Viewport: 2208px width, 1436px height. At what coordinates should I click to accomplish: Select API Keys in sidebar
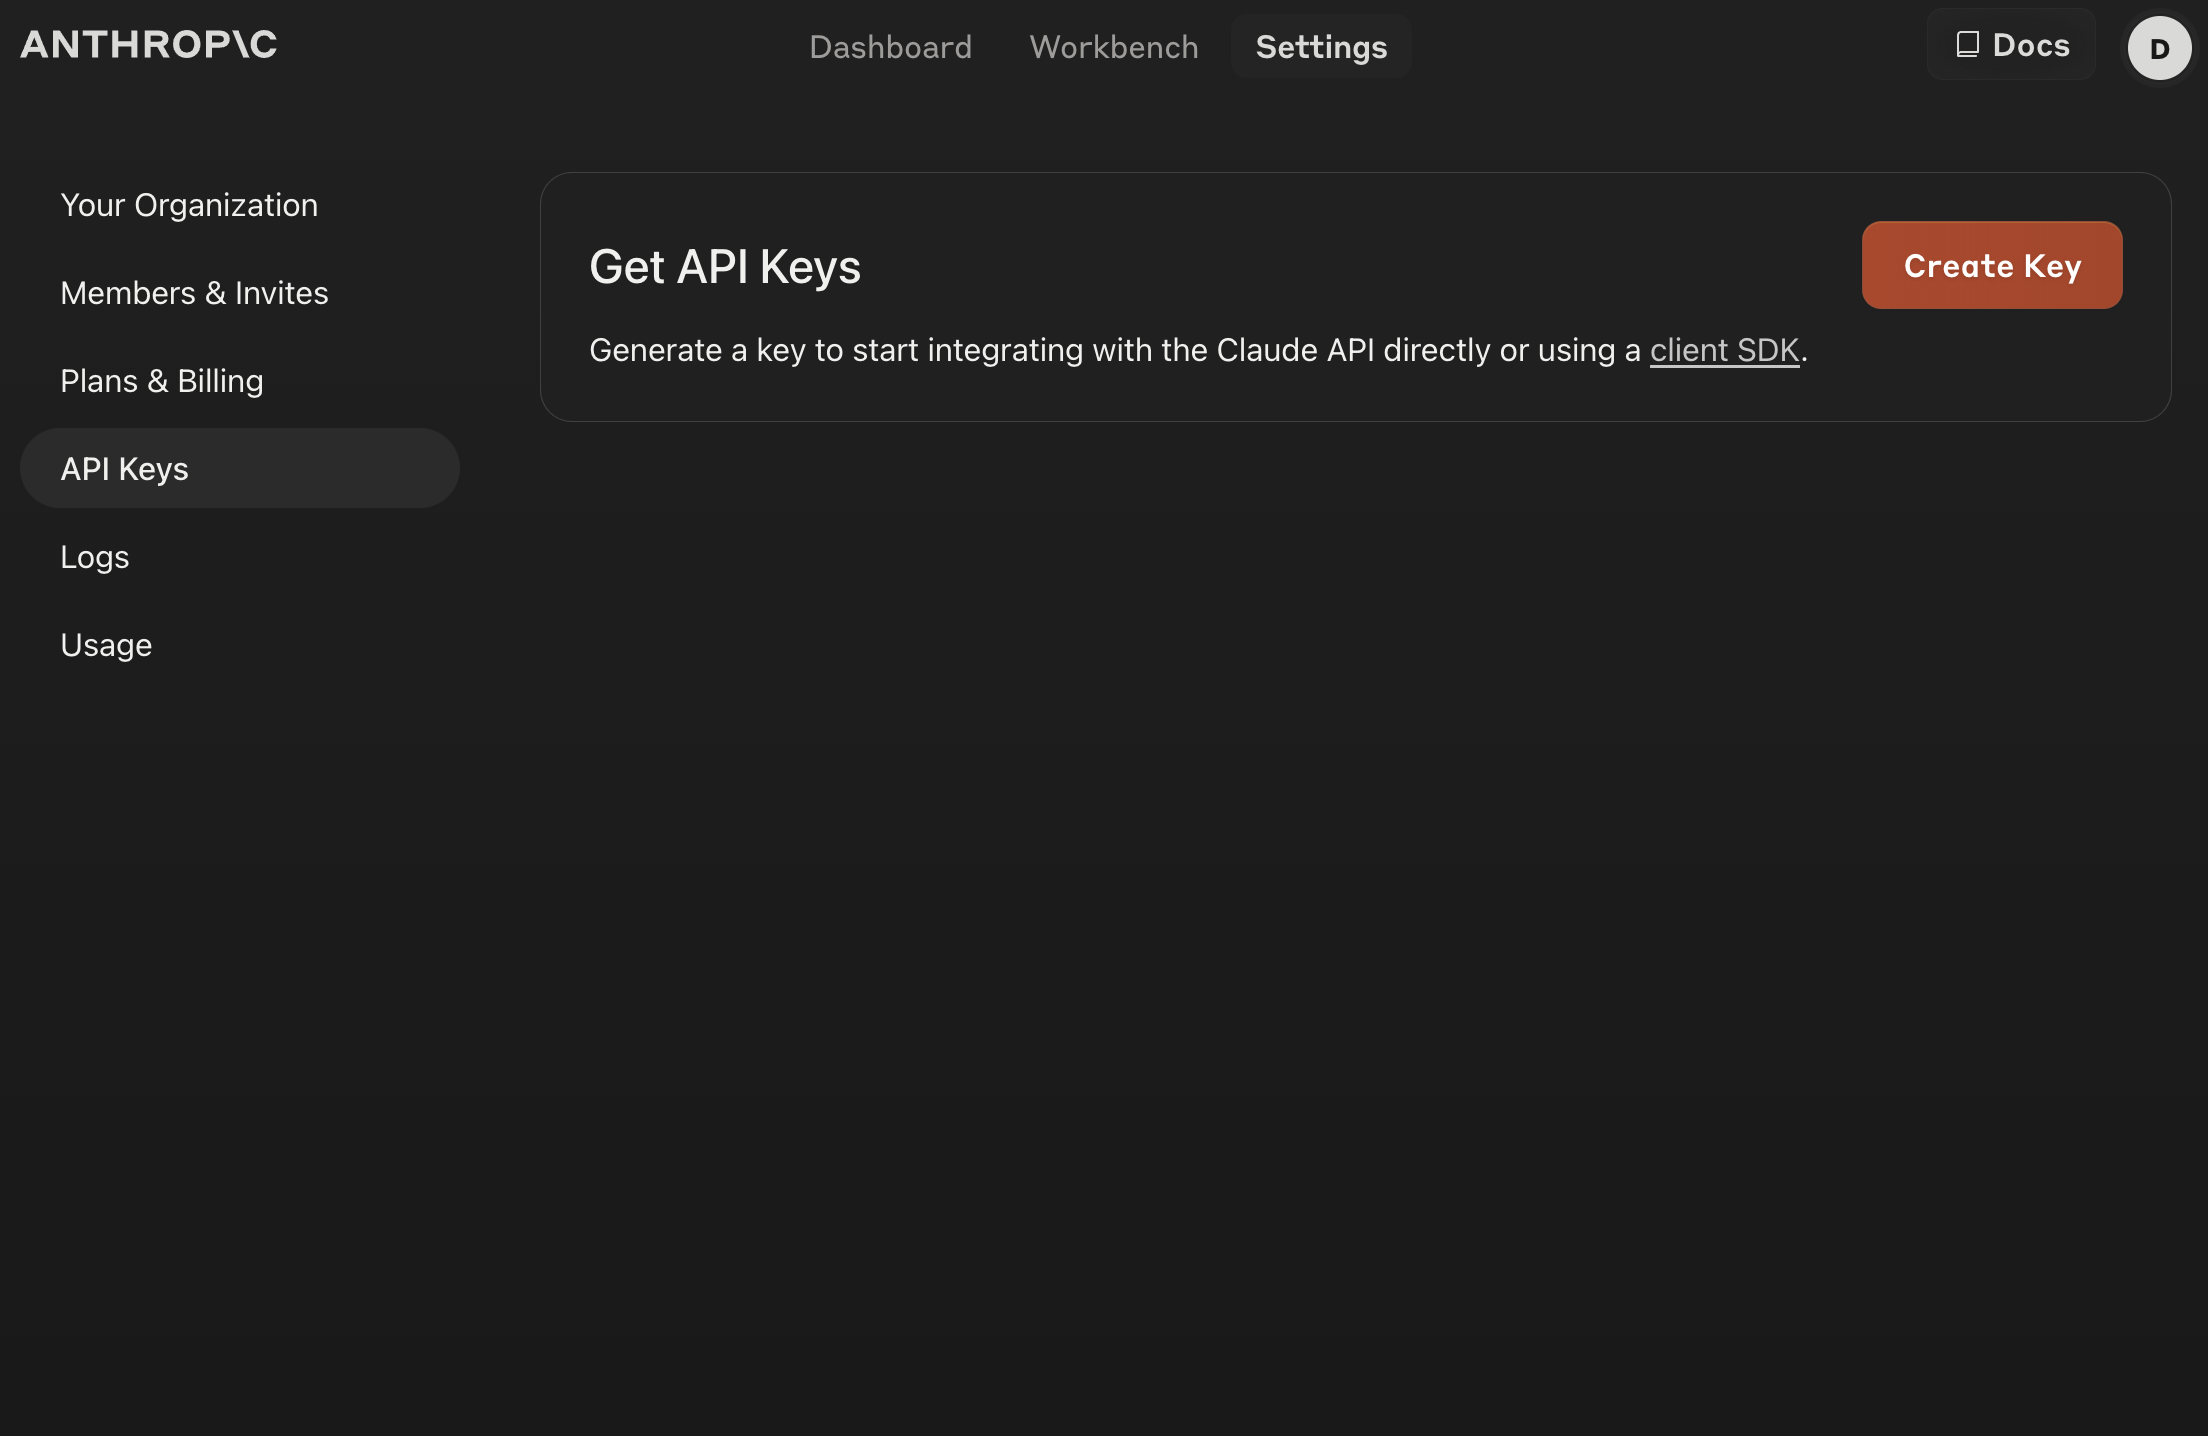(124, 468)
